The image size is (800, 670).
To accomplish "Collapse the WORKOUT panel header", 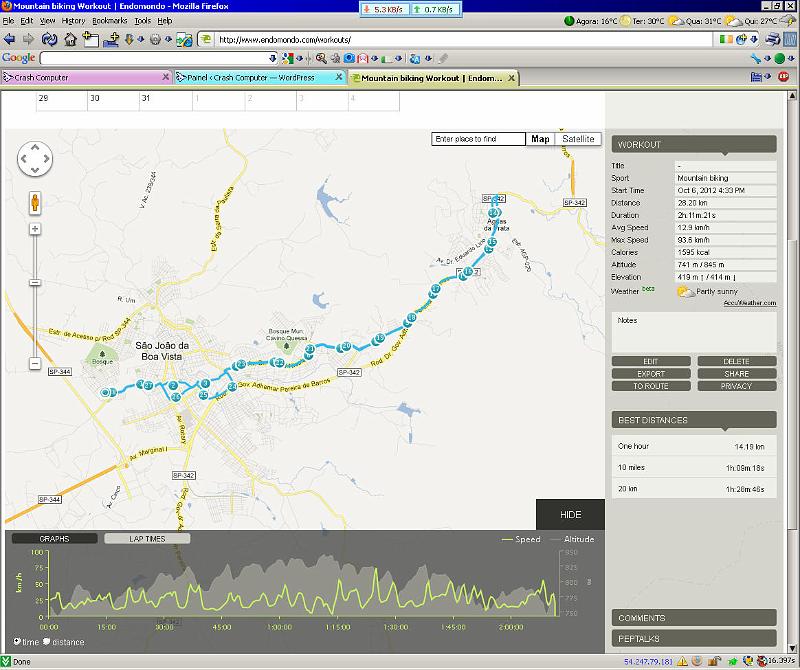I will pyautogui.click(x=694, y=145).
